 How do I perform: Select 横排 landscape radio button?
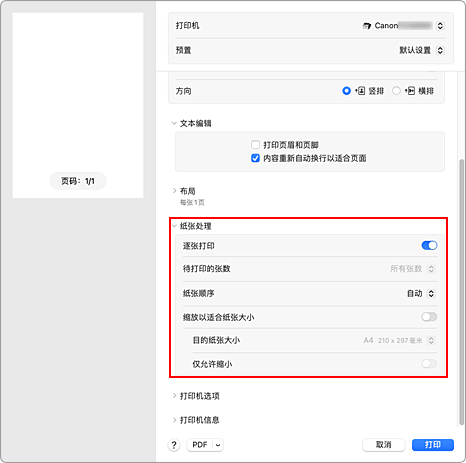tap(396, 91)
